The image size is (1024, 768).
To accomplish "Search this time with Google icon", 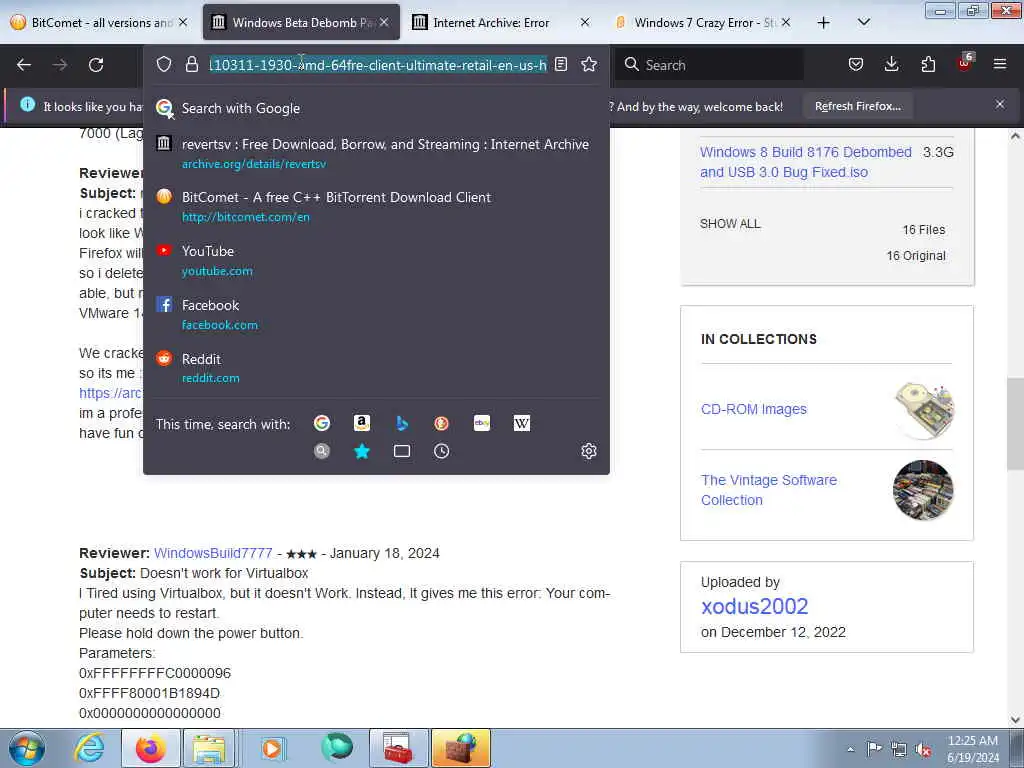I will pyautogui.click(x=322, y=423).
